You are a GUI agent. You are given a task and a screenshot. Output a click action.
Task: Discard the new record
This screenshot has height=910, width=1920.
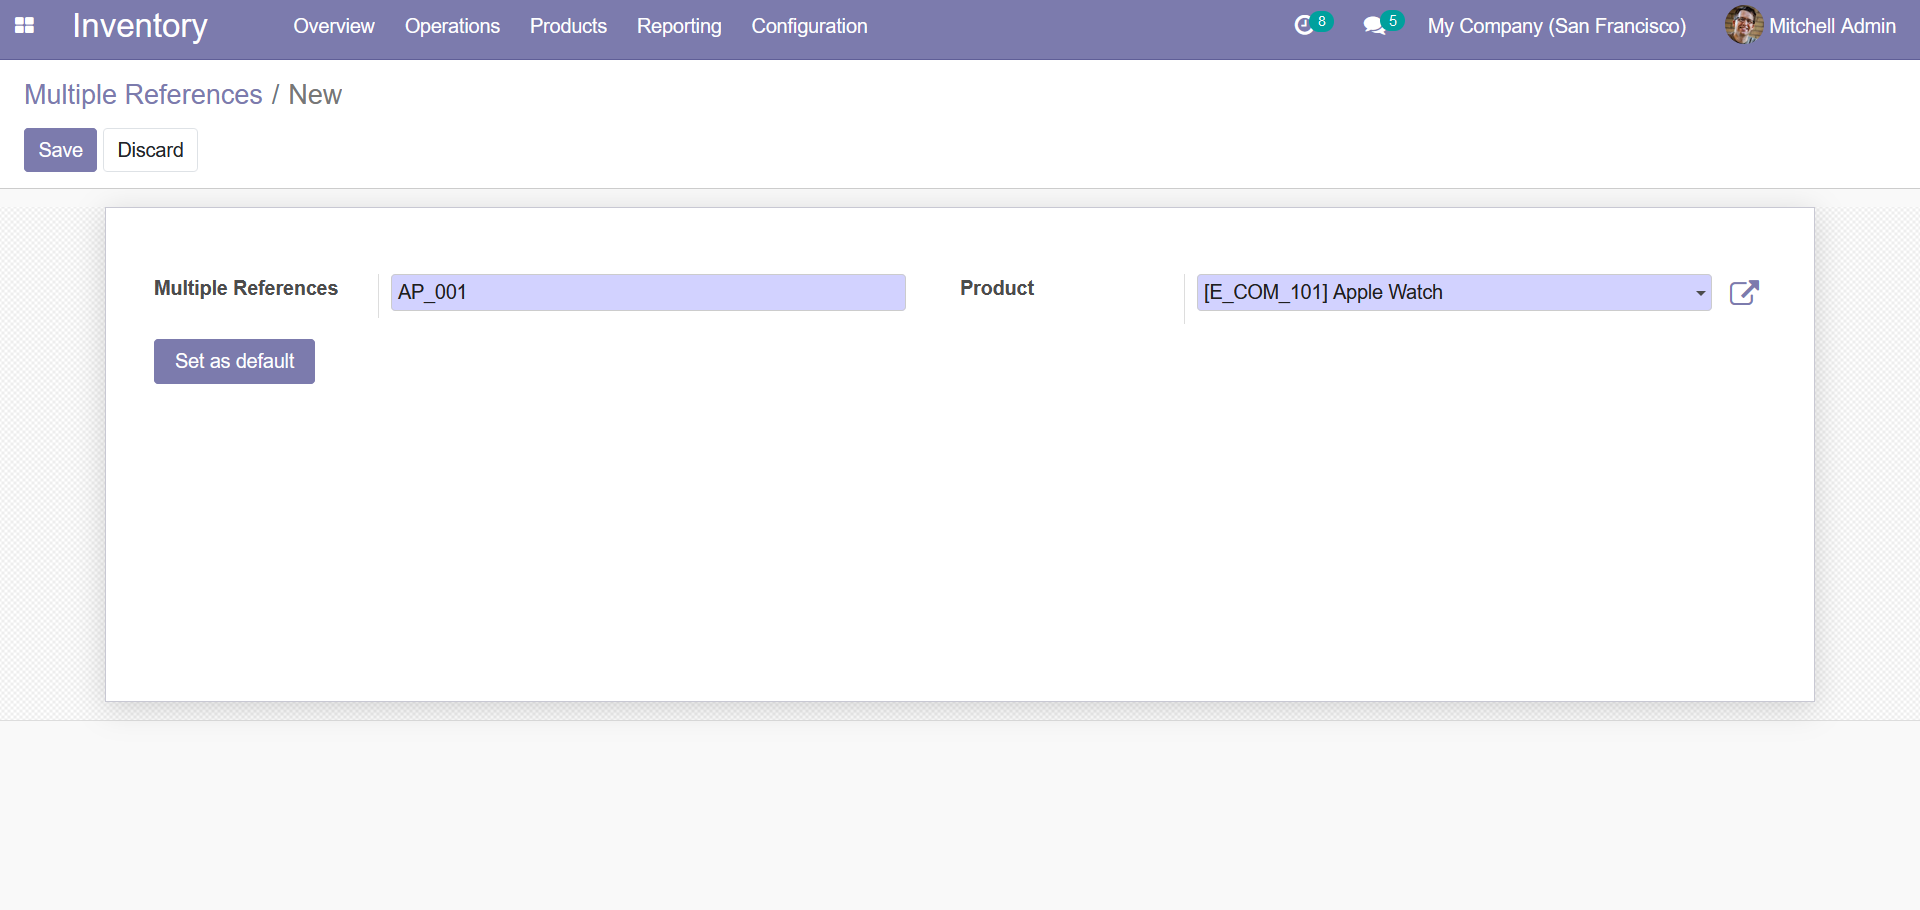[150, 150]
